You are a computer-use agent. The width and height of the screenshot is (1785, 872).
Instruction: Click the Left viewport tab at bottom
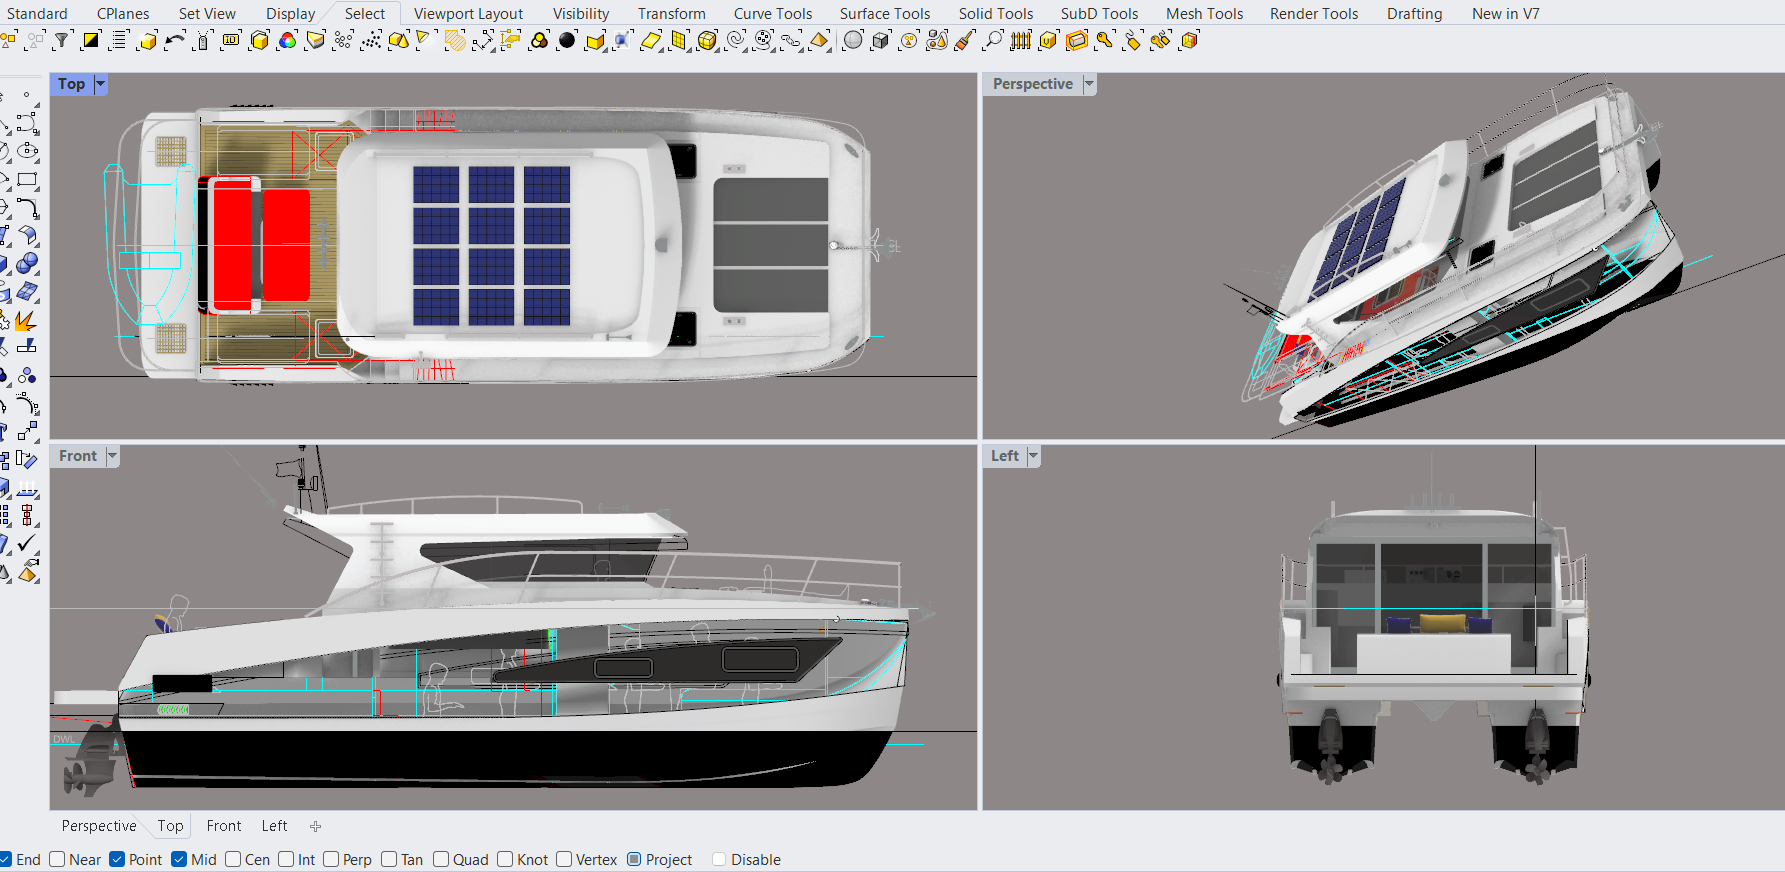pyautogui.click(x=274, y=826)
